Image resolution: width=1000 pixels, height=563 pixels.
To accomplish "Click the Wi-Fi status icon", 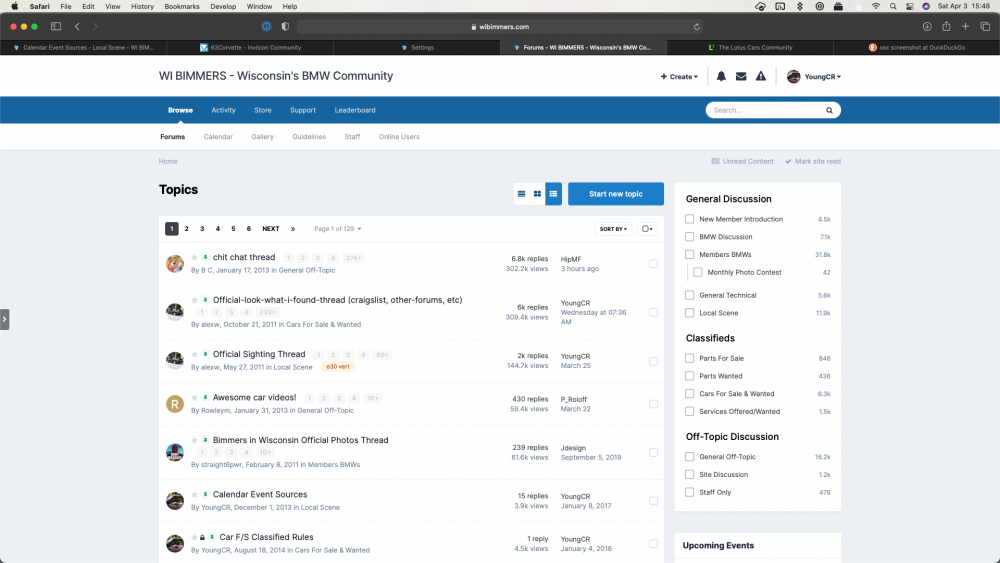I will click(x=876, y=6).
